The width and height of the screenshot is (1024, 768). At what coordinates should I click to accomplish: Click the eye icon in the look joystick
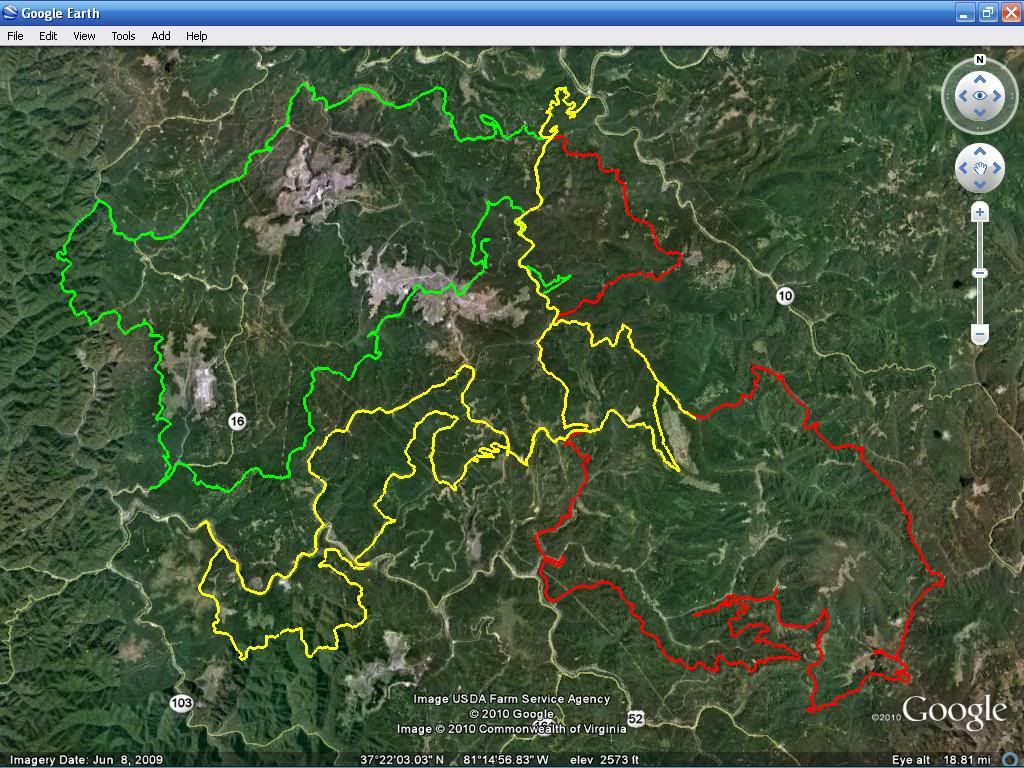980,96
